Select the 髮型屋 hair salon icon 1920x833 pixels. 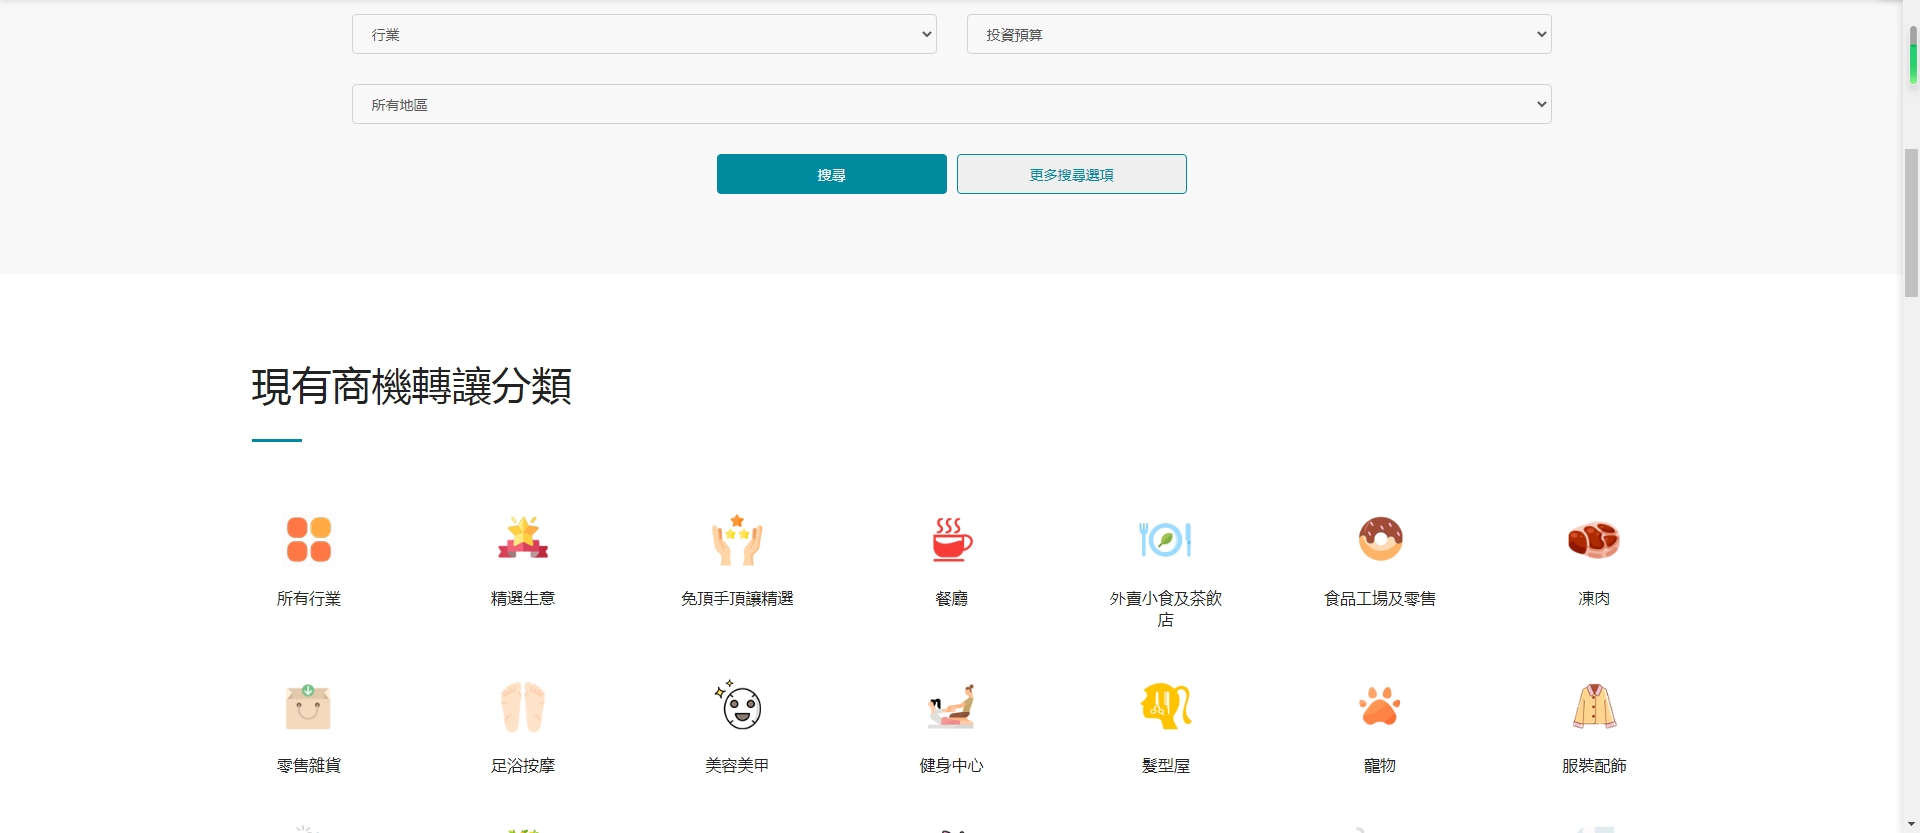tap(1165, 707)
